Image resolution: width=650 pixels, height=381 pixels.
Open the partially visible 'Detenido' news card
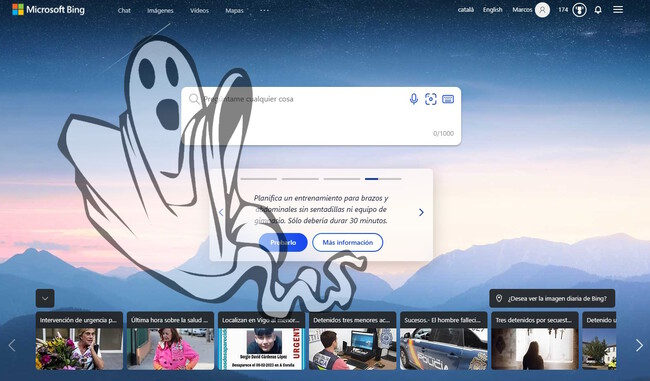pyautogui.click(x=599, y=340)
